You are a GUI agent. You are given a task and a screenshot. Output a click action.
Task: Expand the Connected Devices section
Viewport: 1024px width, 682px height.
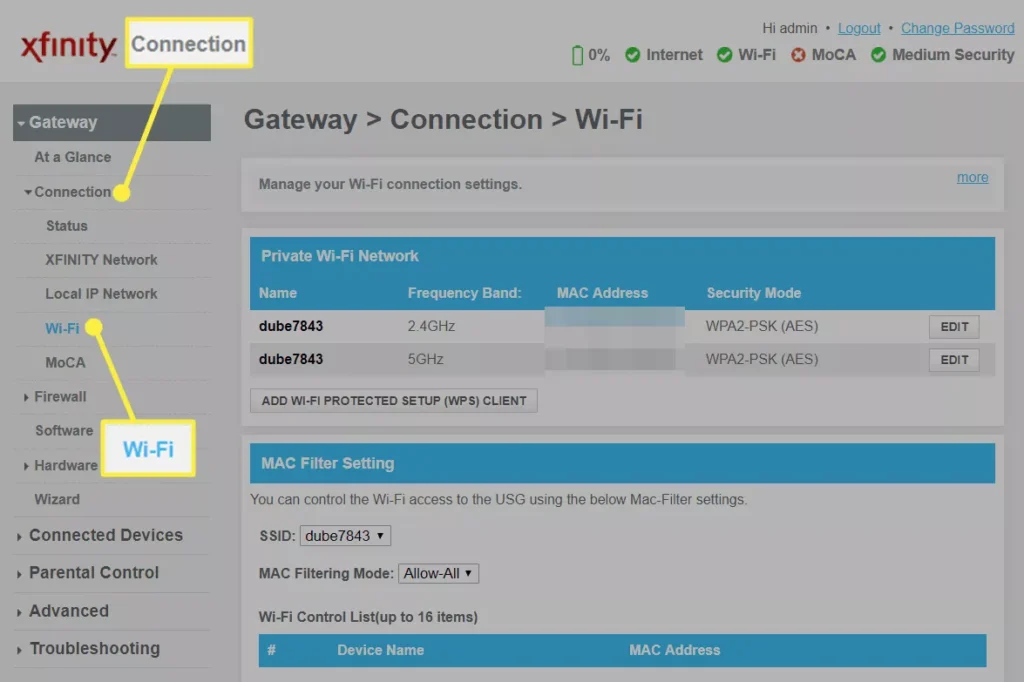pos(104,535)
